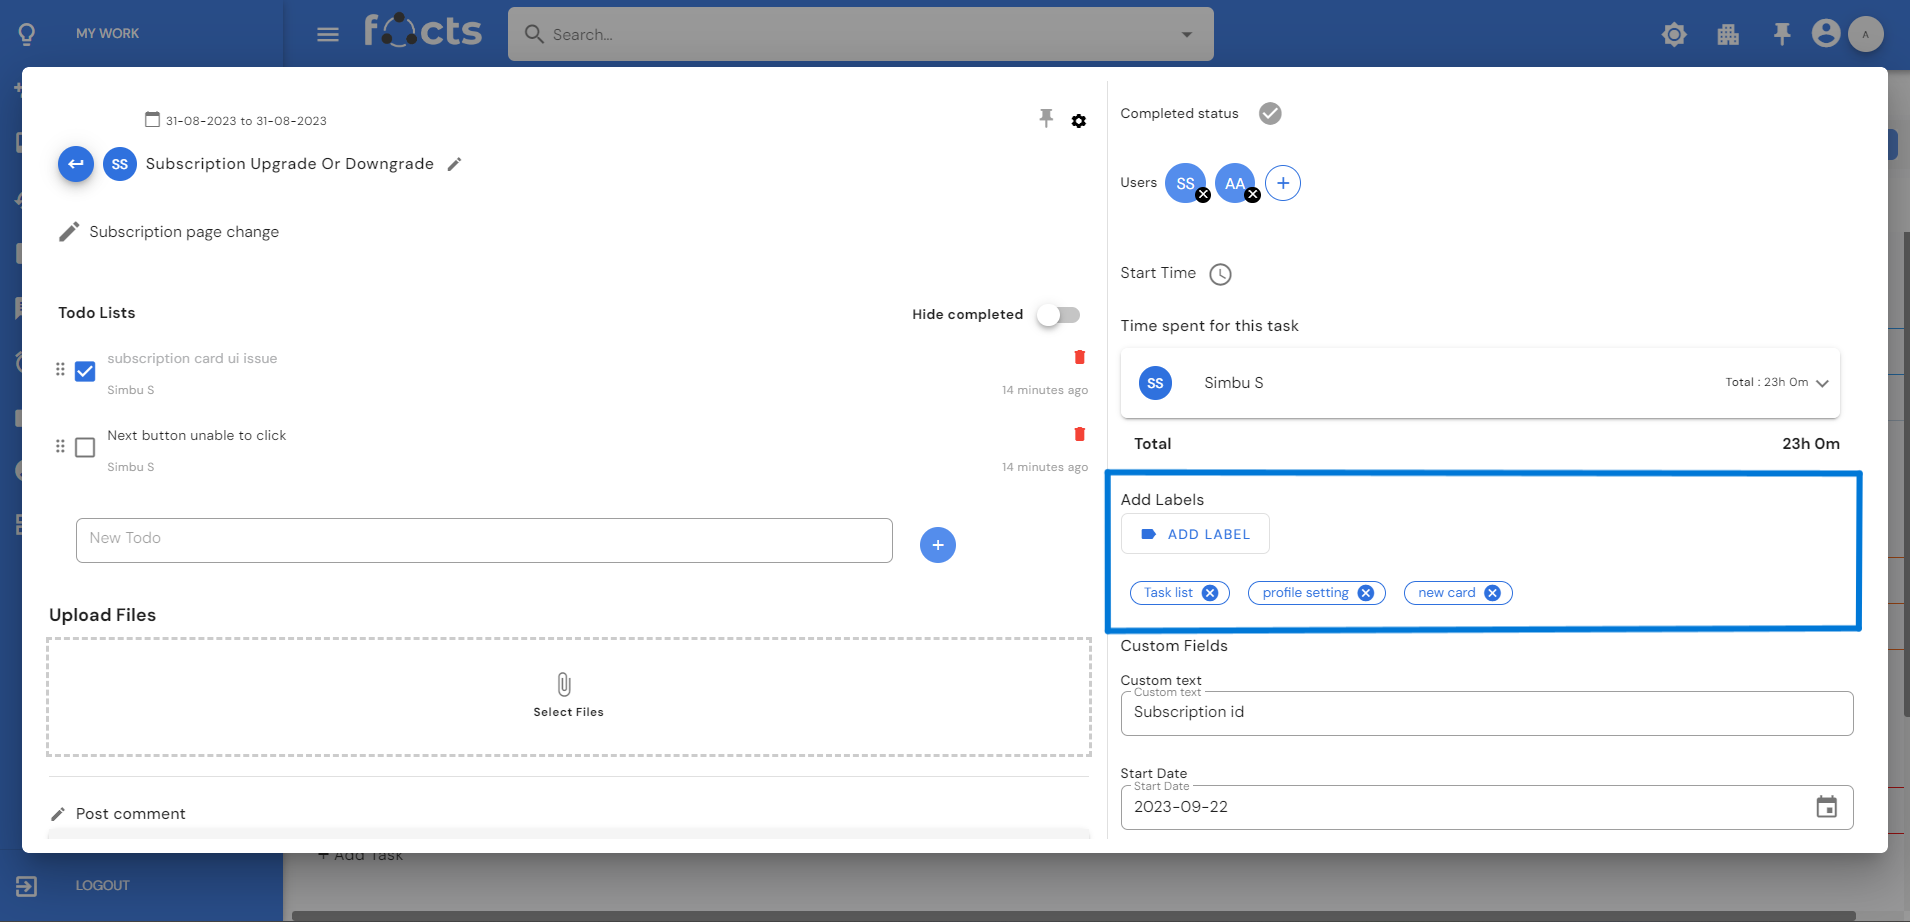Screen dimensions: 1910x922
Task: Click the ADD LABEL button
Action: (x=1195, y=534)
